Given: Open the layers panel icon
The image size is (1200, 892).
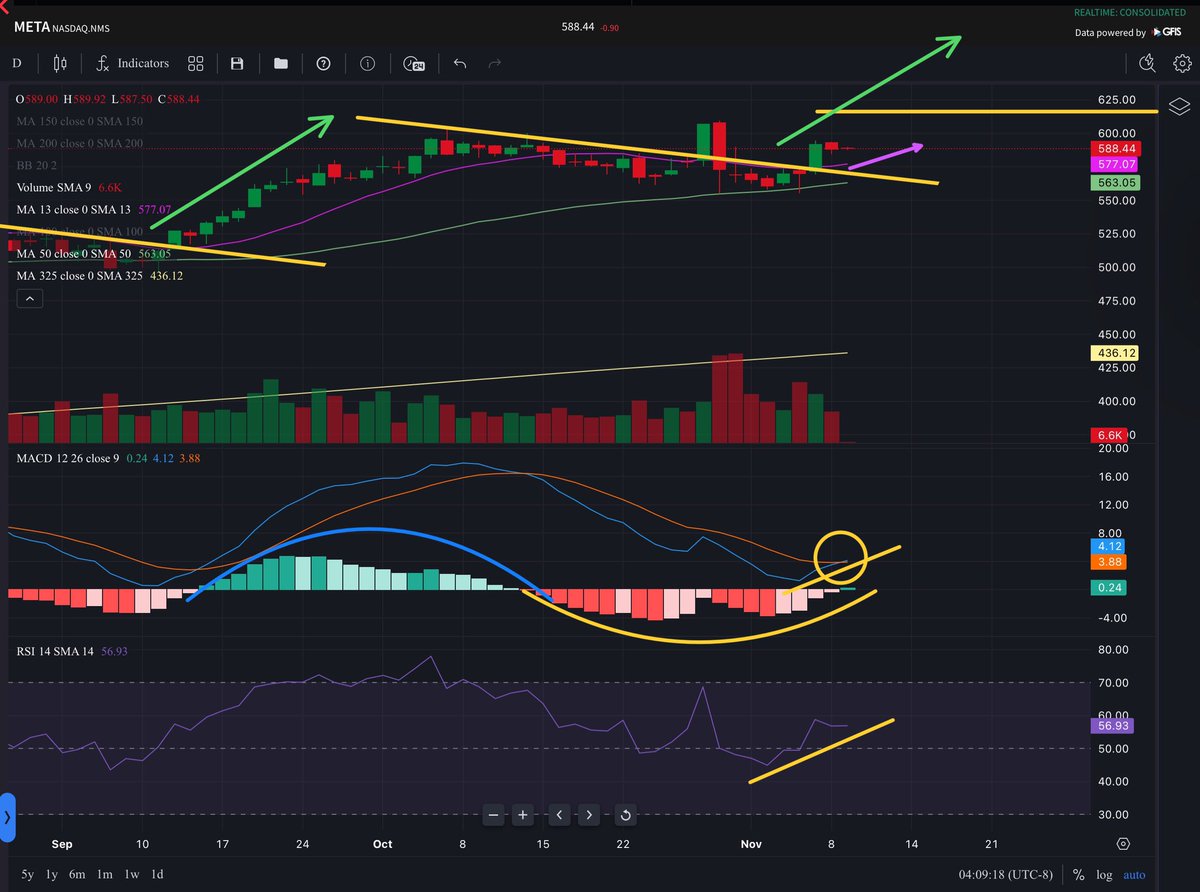Looking at the screenshot, I should tap(1179, 107).
